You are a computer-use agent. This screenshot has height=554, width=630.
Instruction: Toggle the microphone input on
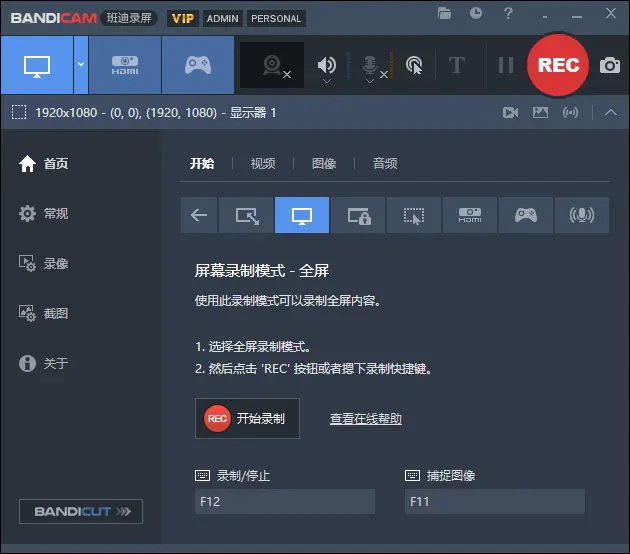(369, 65)
